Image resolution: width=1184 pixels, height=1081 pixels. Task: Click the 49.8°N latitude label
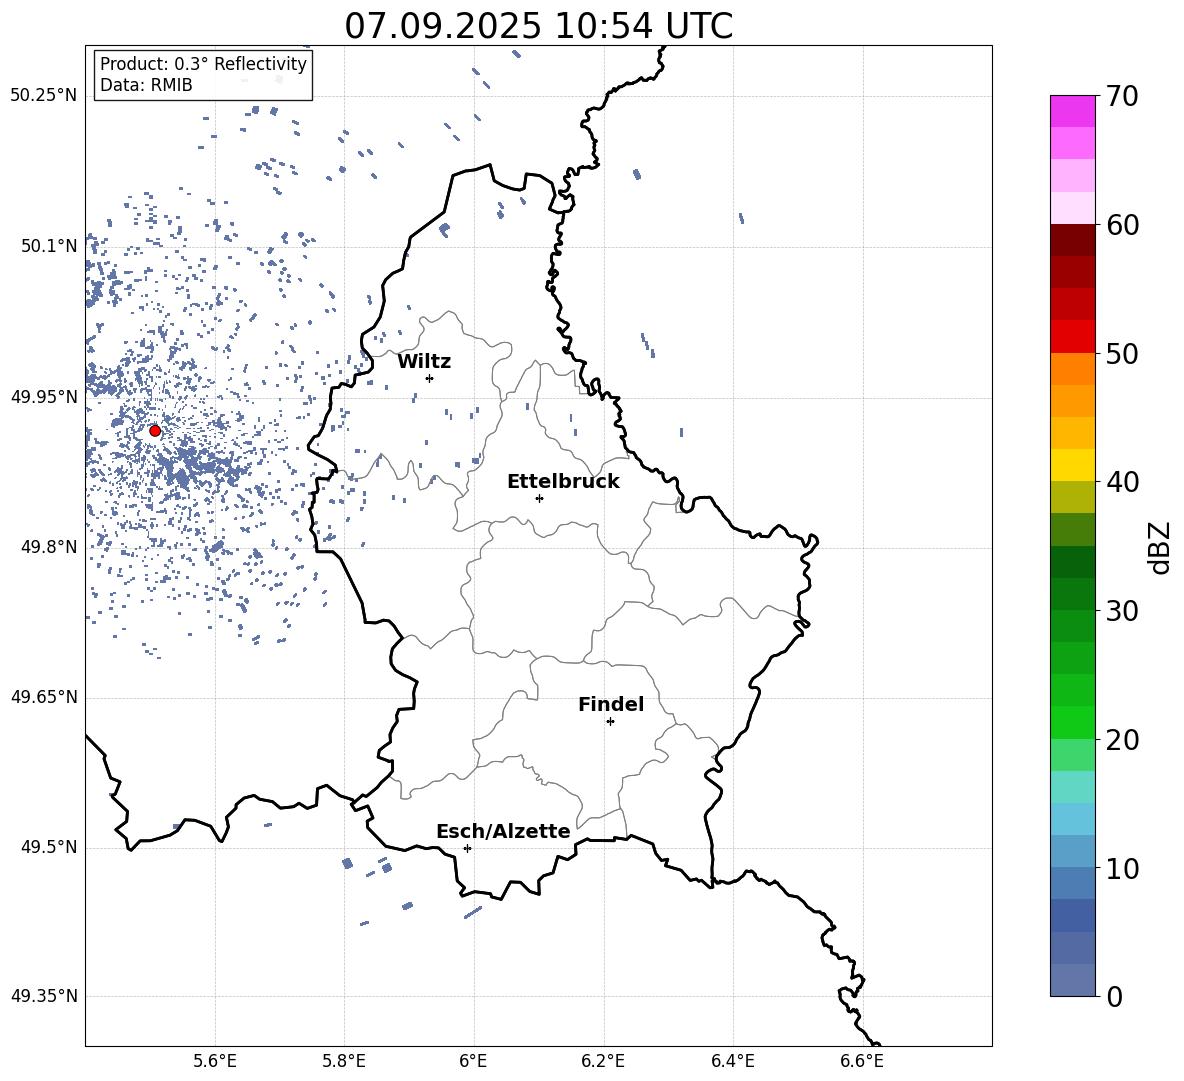(49, 547)
